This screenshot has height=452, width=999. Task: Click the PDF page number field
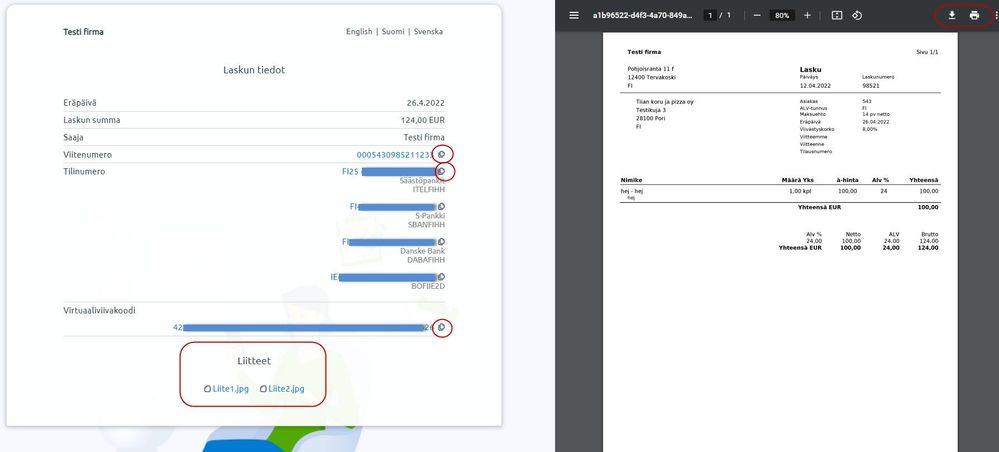(x=710, y=15)
